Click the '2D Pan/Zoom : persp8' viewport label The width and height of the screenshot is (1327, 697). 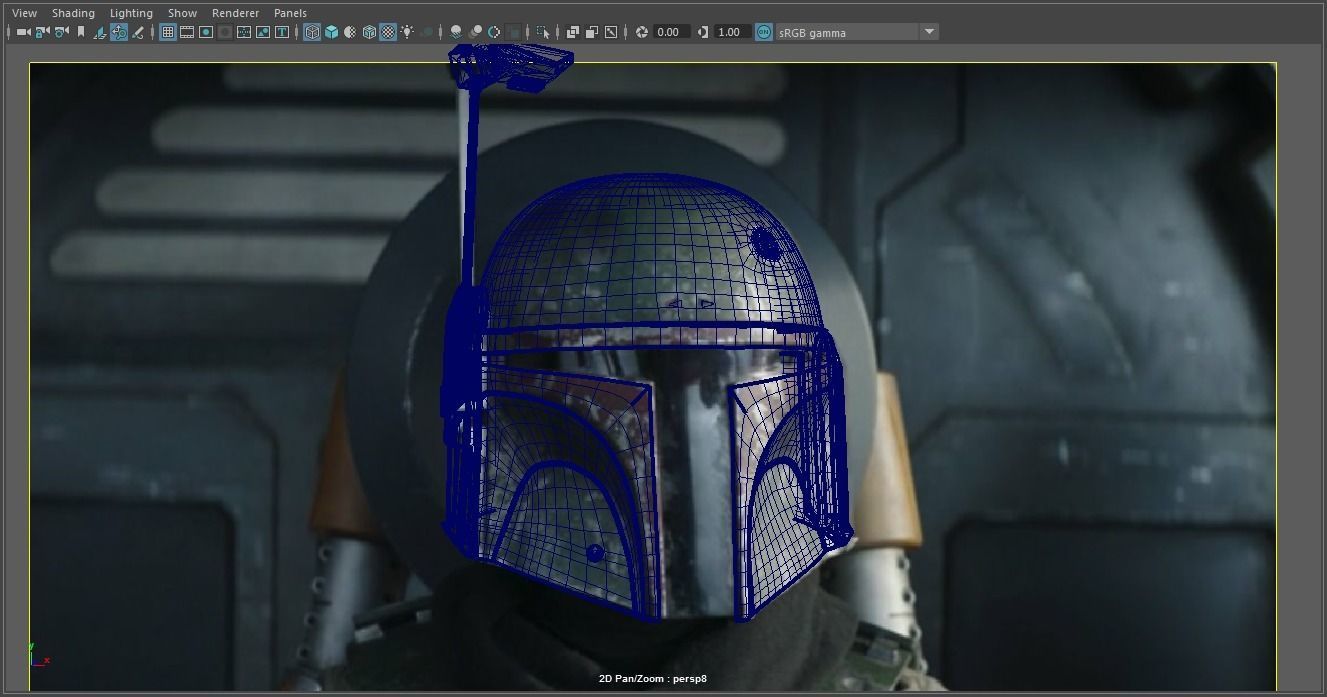(x=653, y=679)
